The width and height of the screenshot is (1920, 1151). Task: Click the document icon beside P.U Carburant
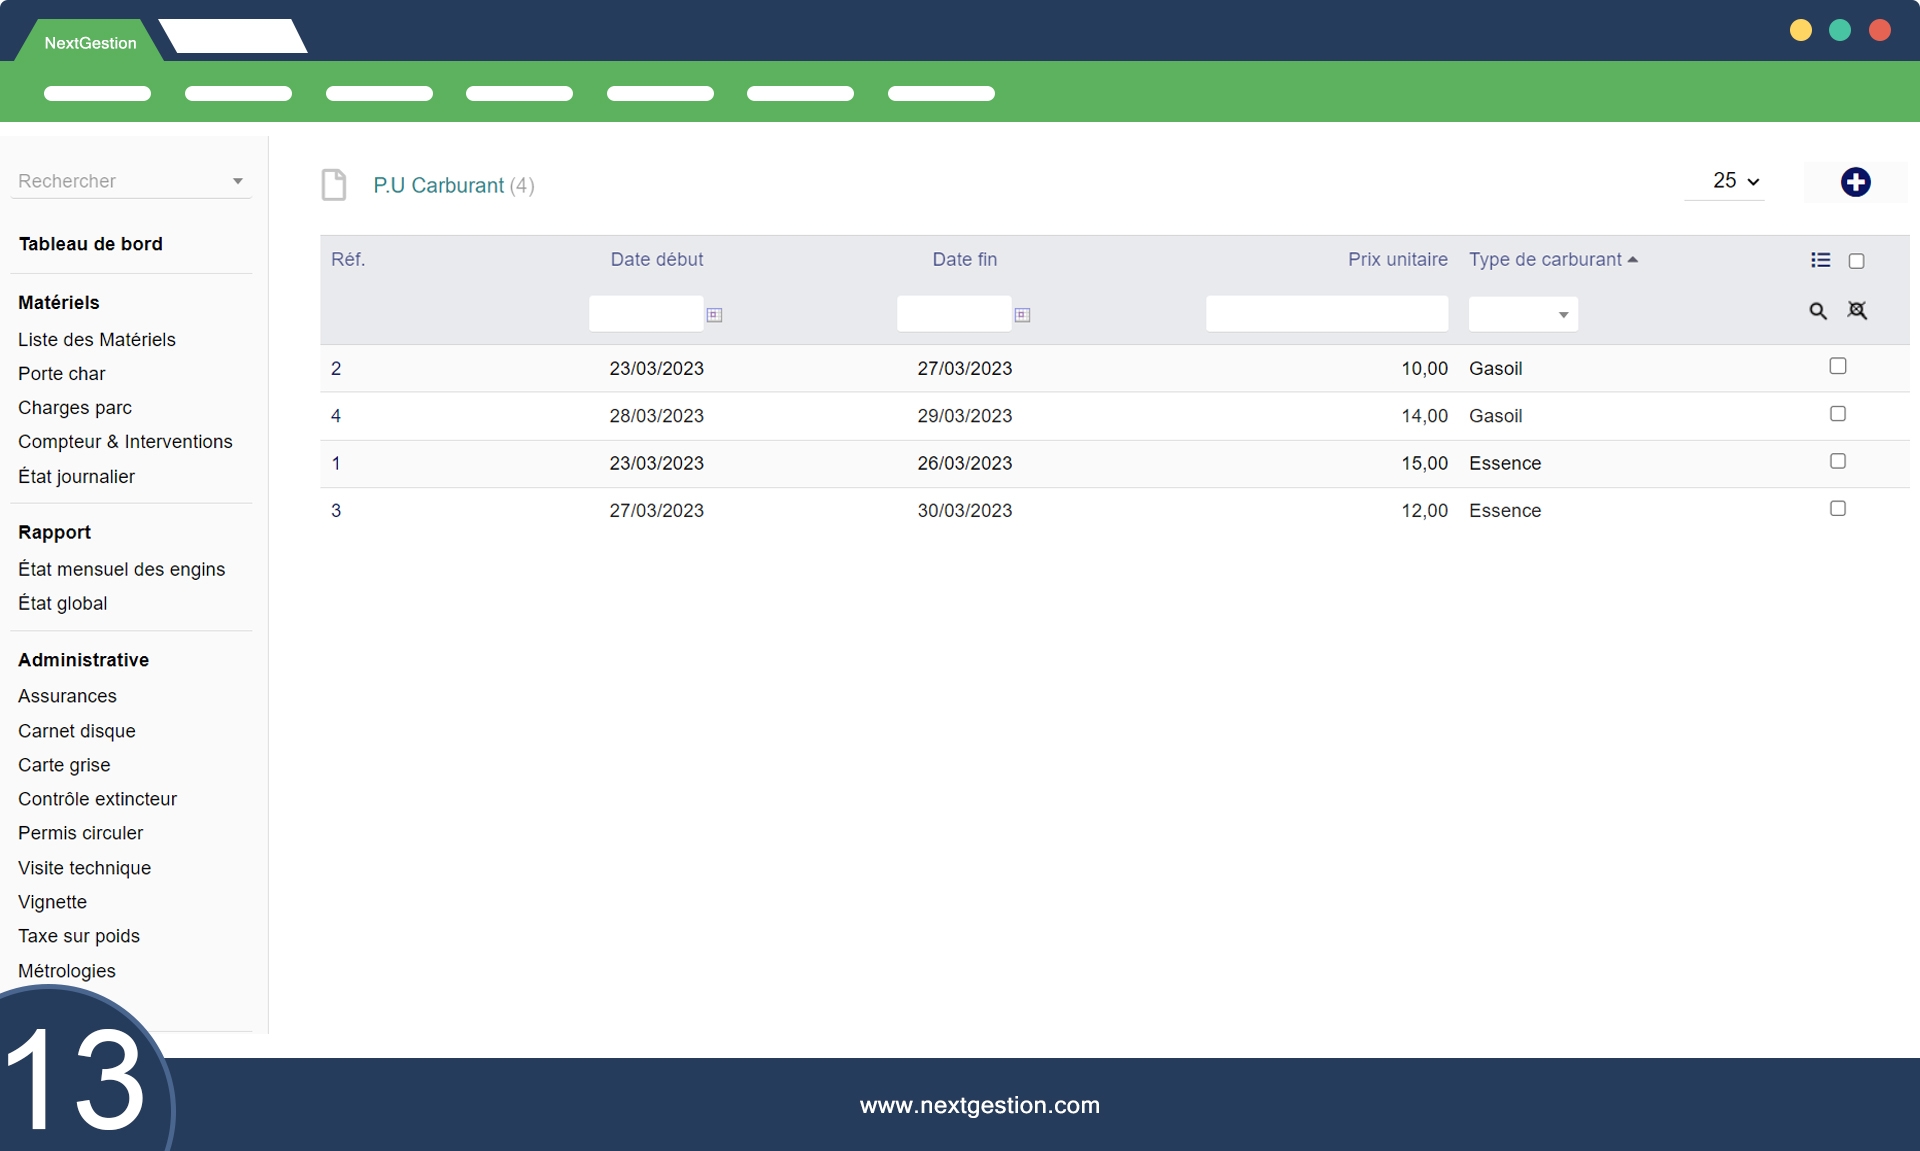click(334, 185)
